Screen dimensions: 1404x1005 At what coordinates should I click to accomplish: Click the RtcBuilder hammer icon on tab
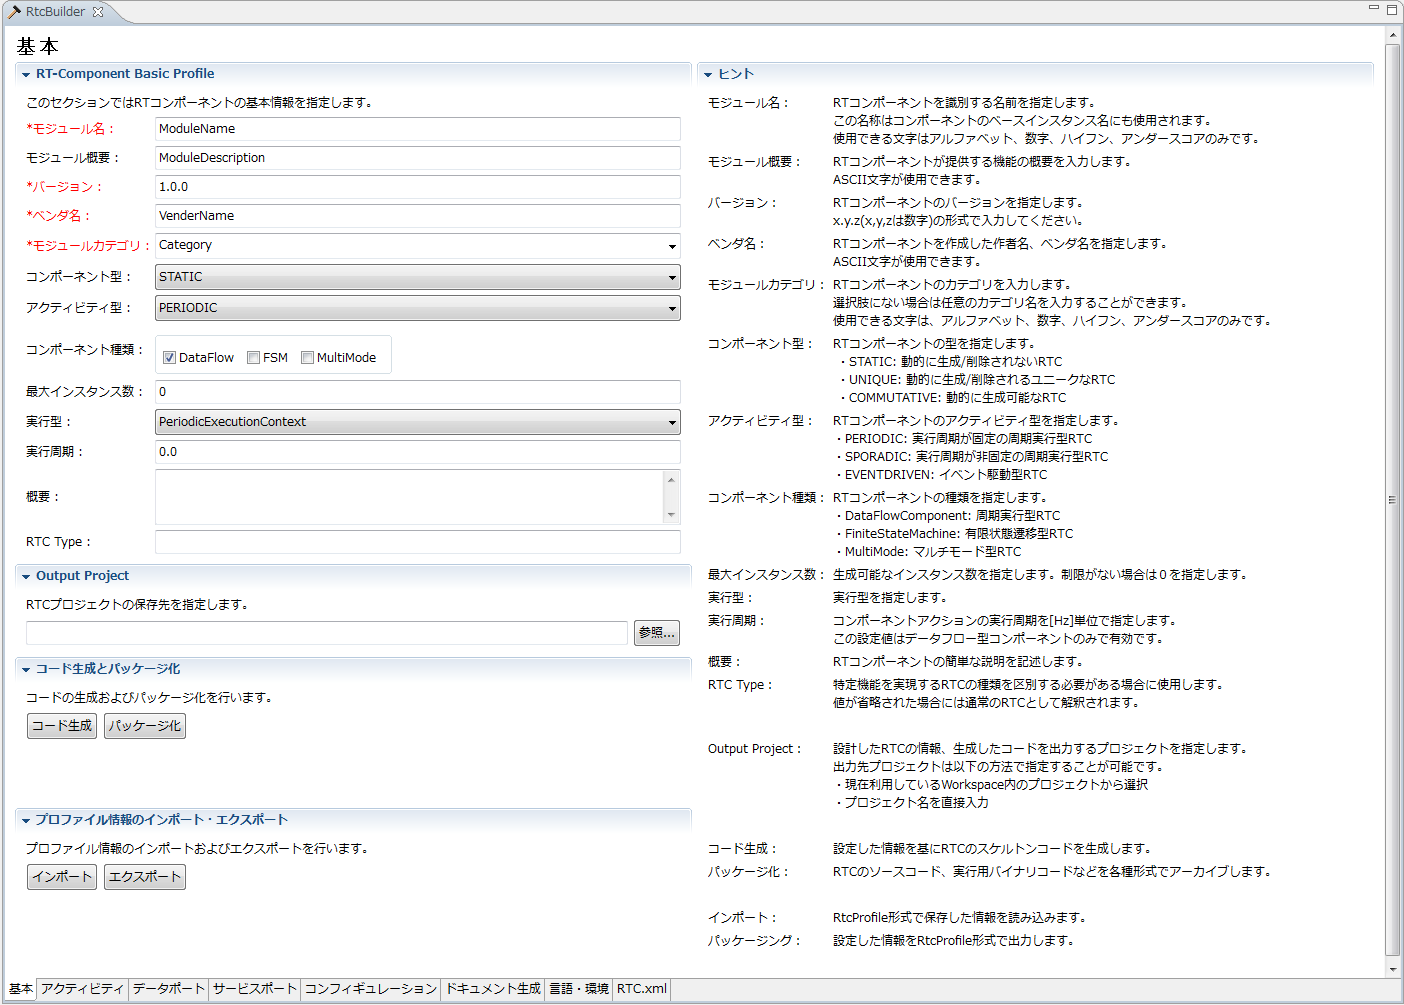tap(14, 12)
